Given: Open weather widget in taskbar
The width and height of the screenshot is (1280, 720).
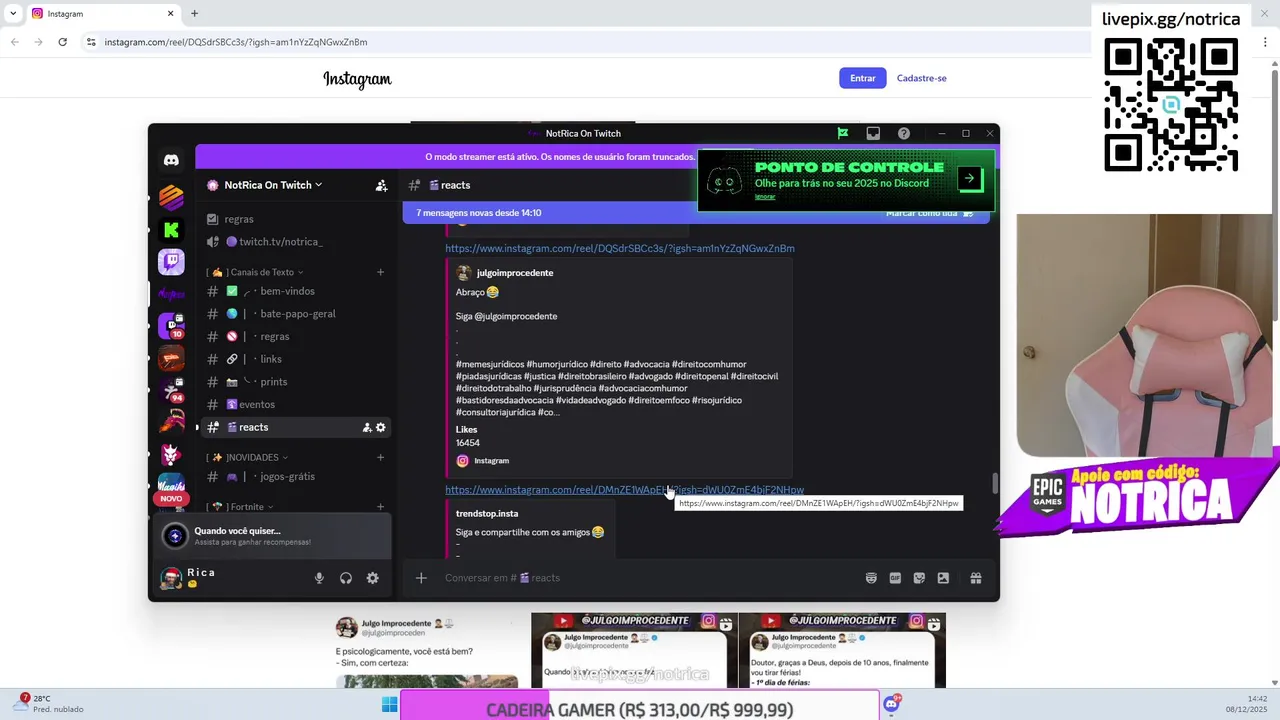Looking at the screenshot, I should click(x=48, y=704).
